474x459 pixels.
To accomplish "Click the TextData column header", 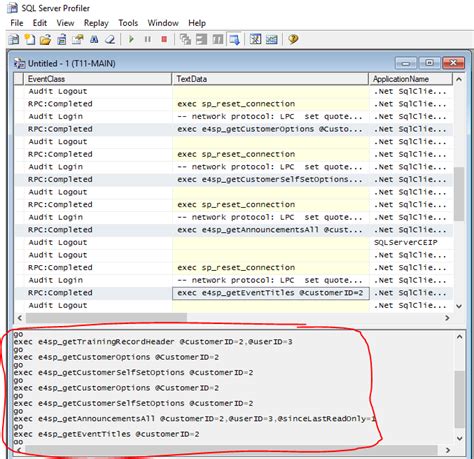I will (x=270, y=79).
